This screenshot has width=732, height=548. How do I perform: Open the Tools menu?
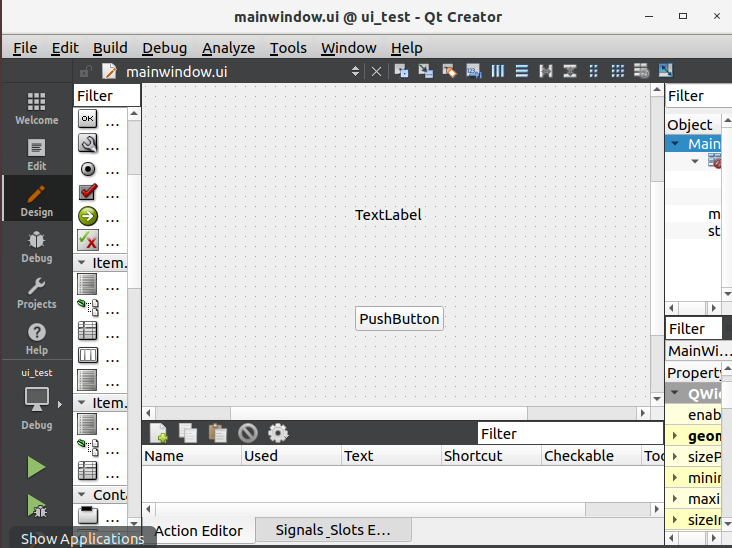click(x=288, y=48)
